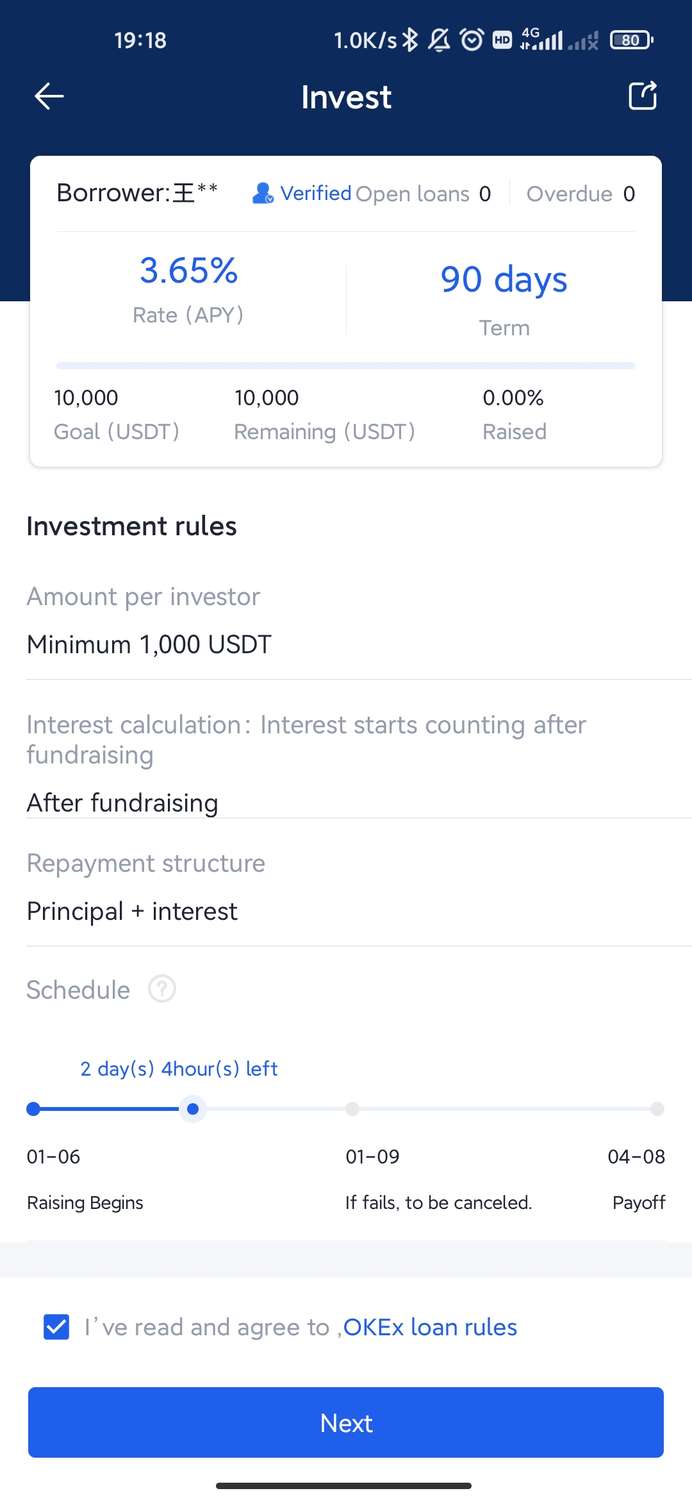Screen dimensions: 692x1500
Task: Tap the Verified user badge icon
Action: coord(263,193)
